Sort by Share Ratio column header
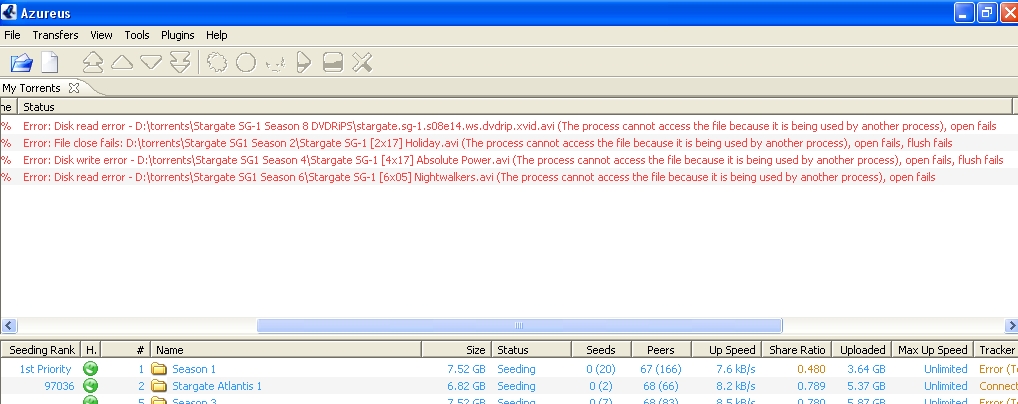This screenshot has height=404, width=1018. [797, 349]
